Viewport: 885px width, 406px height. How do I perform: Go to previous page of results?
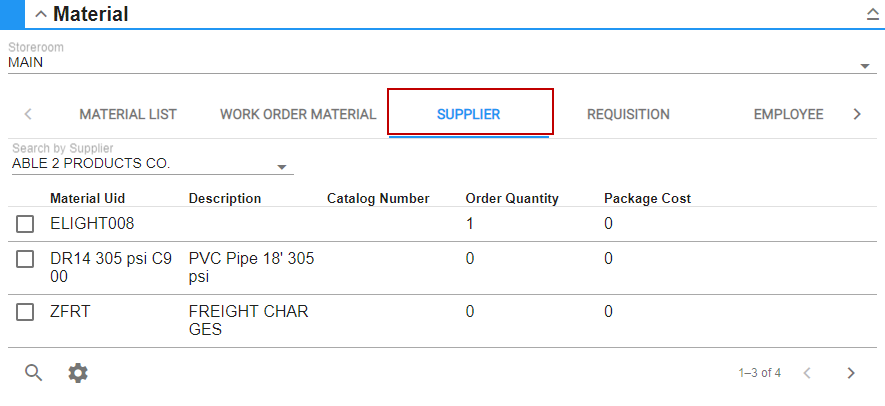[x=807, y=373]
